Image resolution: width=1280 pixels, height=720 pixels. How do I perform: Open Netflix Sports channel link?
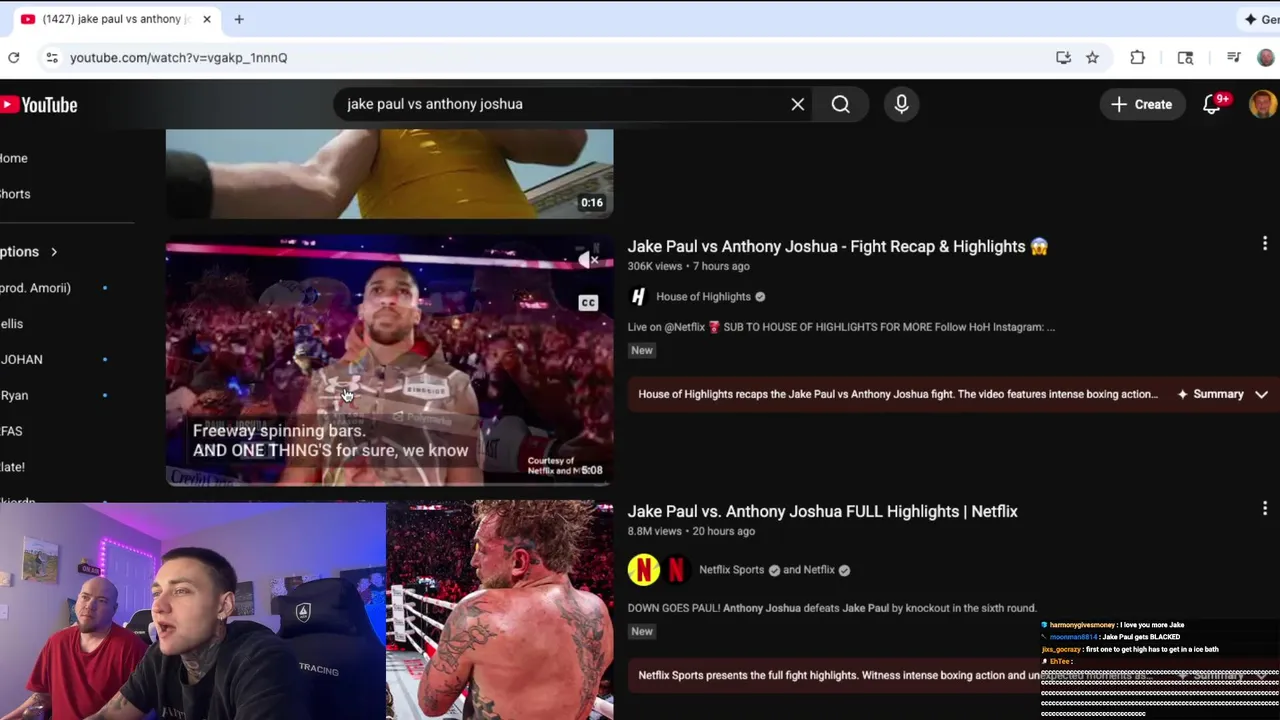pyautogui.click(x=731, y=570)
